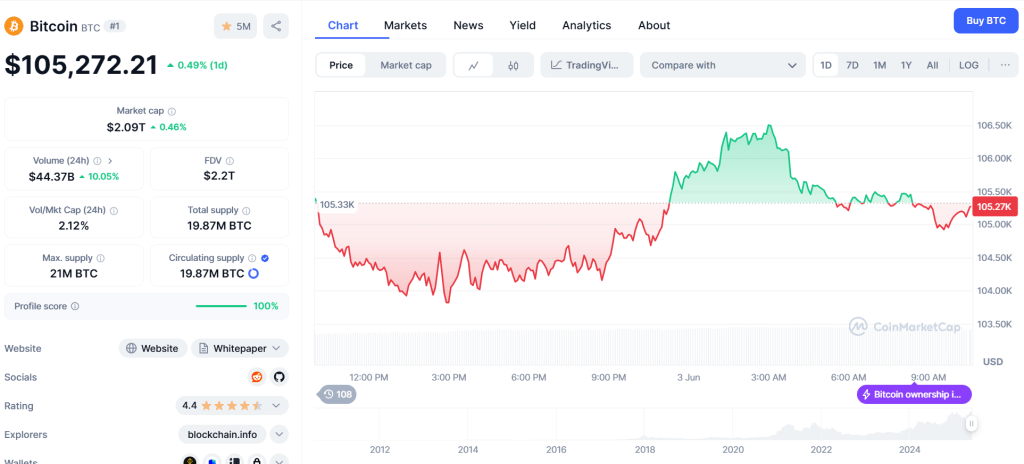Click the $2.09T market cap value
This screenshot has height=464, width=1024.
(127, 127)
